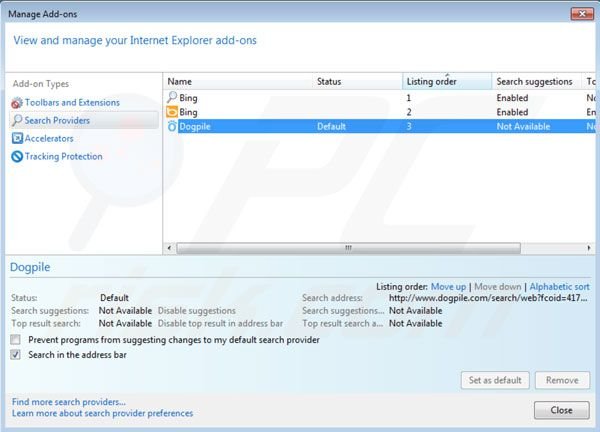Viewport: 600px width, 432px height.
Task: Open the Accelerators add-on type
Action: pyautogui.click(x=49, y=139)
